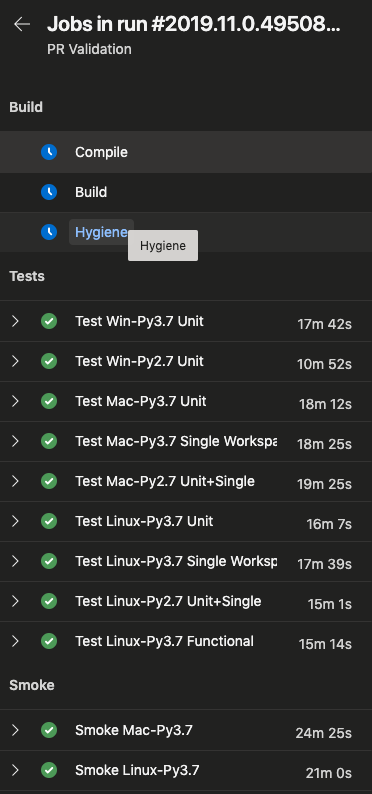The width and height of the screenshot is (372, 794).
Task: Click the 21m 0s duration
Action: 328,773
